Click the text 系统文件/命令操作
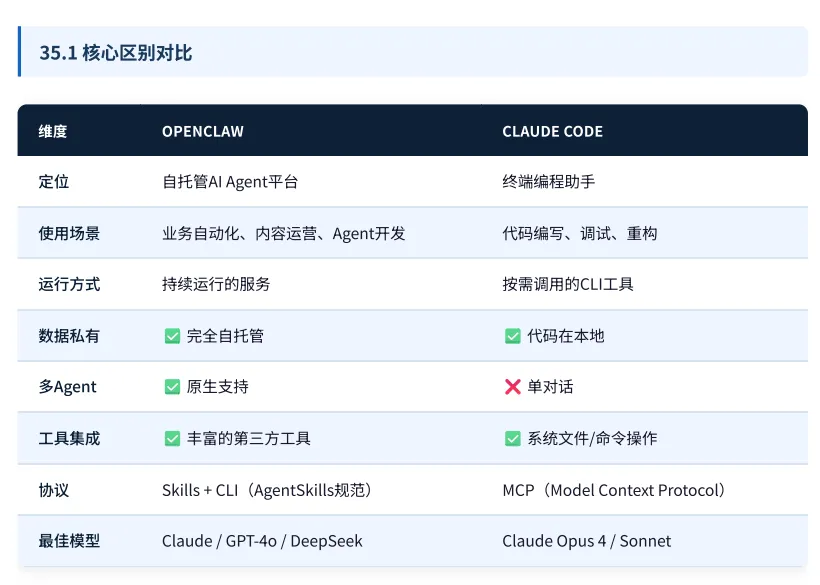 click(x=592, y=438)
